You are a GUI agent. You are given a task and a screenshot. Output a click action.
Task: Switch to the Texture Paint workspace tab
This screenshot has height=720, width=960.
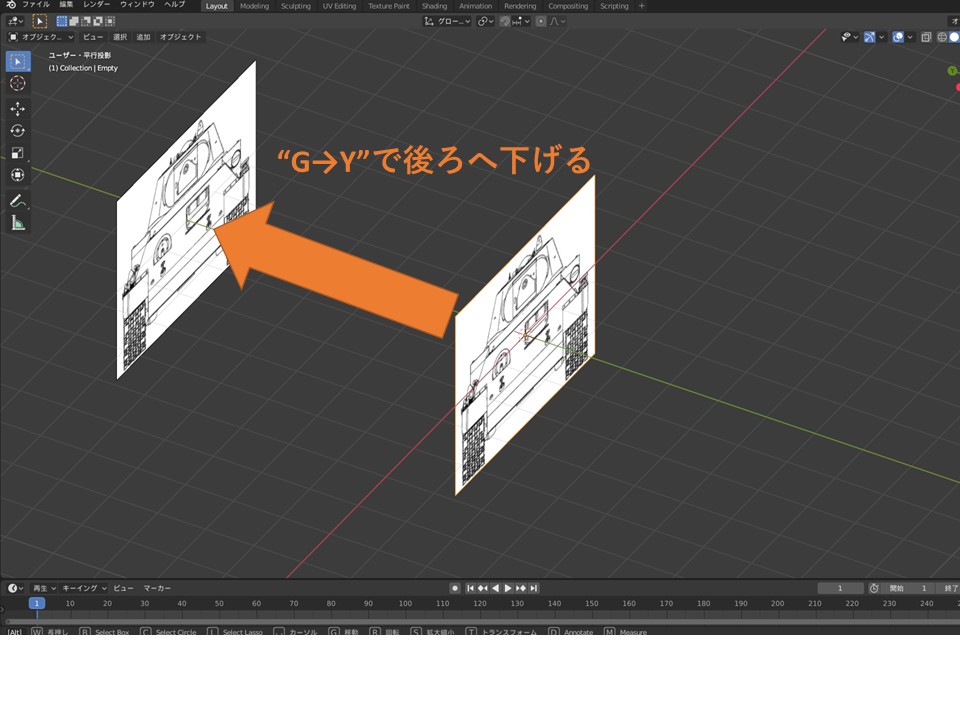click(389, 6)
